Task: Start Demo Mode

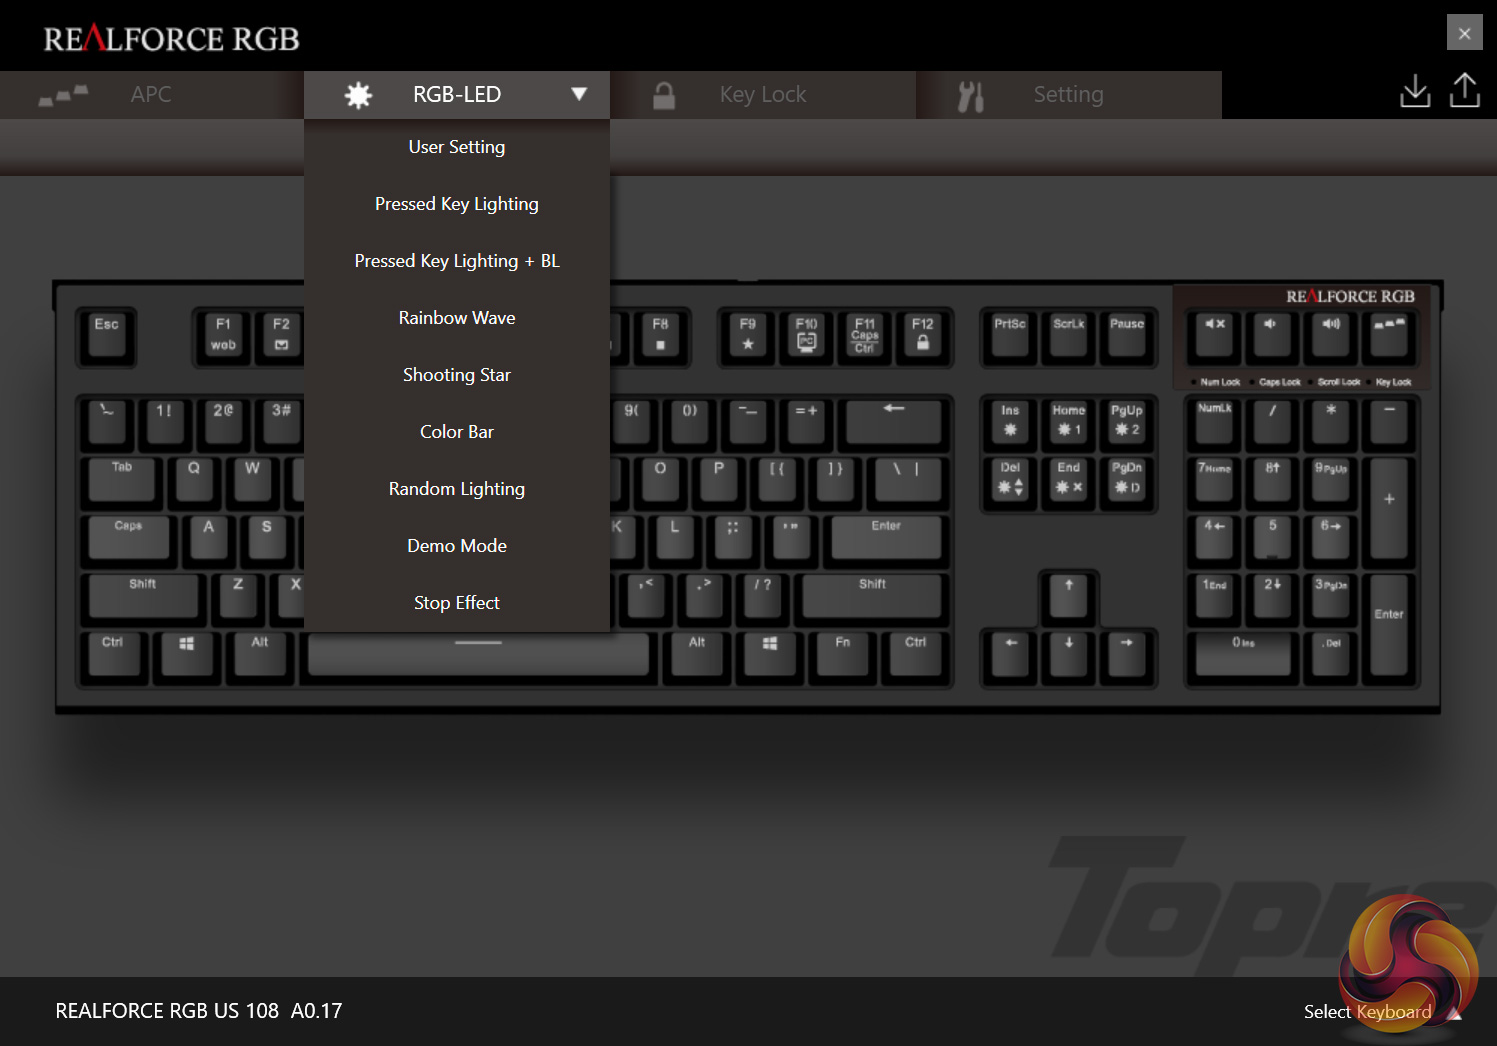Action: 457,546
